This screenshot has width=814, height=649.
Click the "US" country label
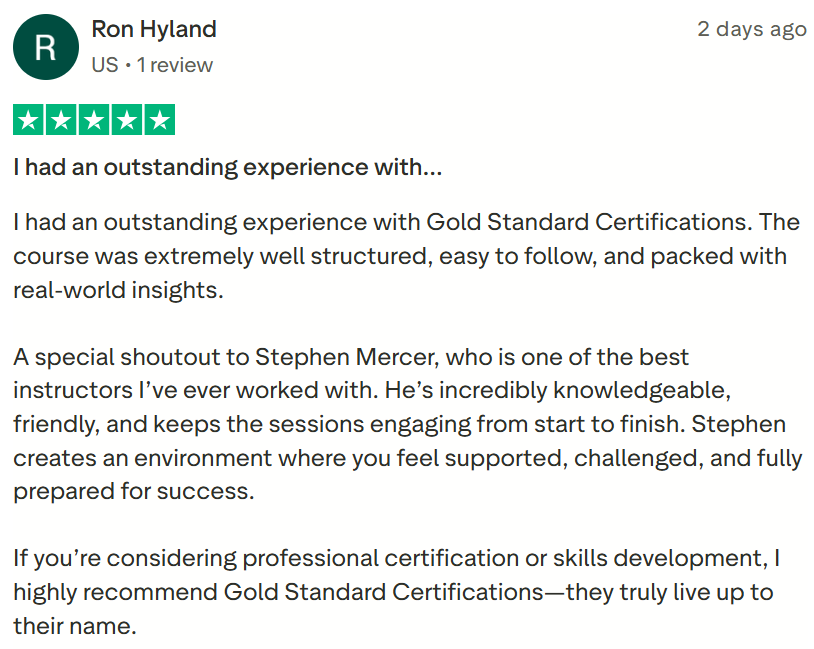pos(104,65)
